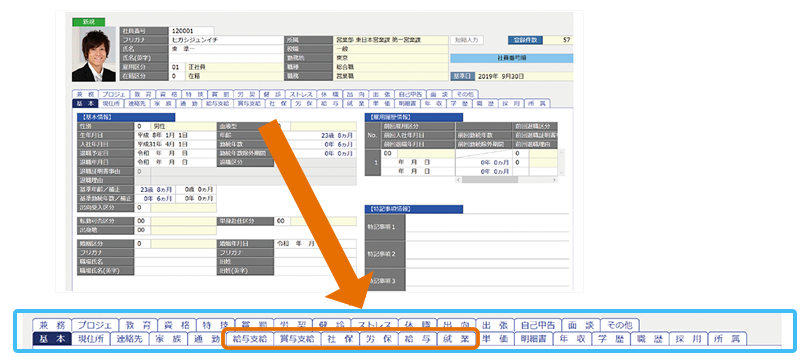
Task: Switch to the 就業 tab in the enlarged tab strip
Action: (x=456, y=339)
